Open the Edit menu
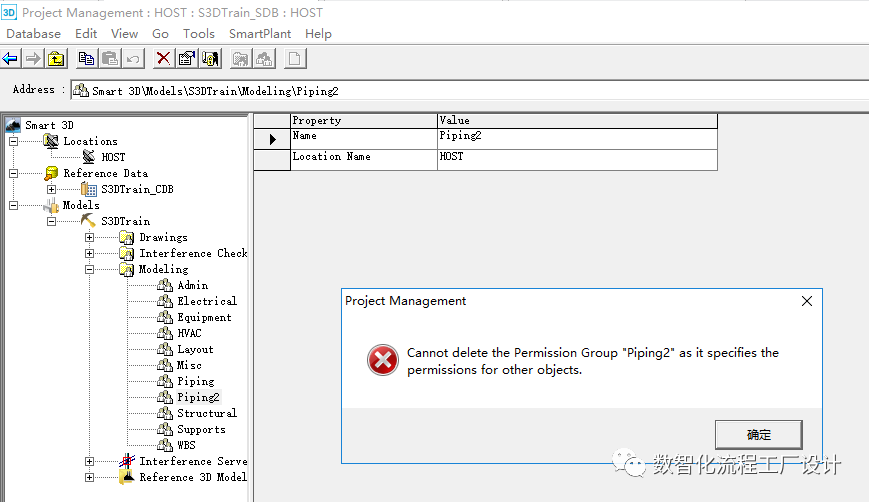 (x=86, y=34)
